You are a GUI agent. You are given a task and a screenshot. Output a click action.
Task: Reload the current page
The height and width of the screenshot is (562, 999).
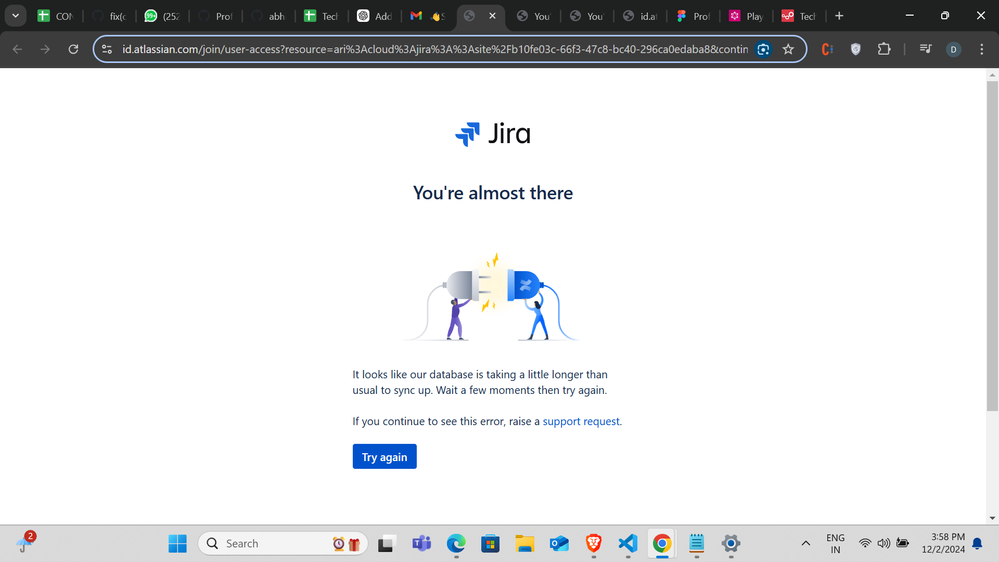(x=73, y=49)
